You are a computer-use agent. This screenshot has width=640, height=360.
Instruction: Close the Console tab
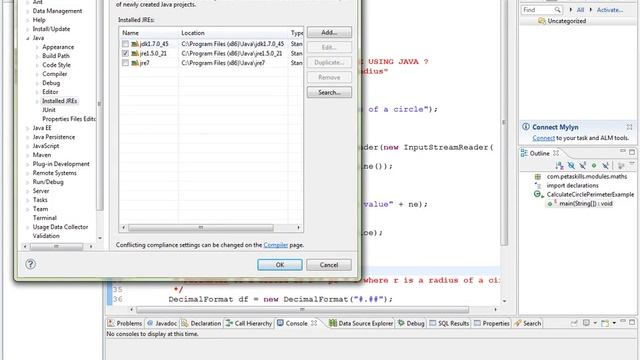point(313,323)
